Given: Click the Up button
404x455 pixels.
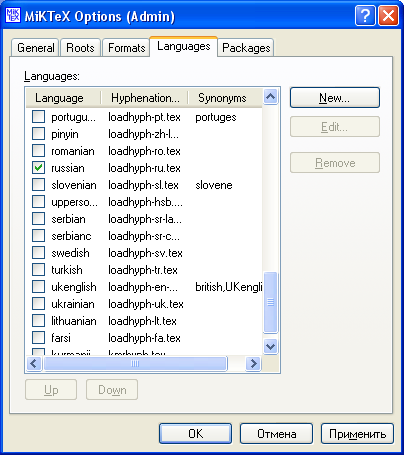Looking at the screenshot, I should pyautogui.click(x=51, y=390).
